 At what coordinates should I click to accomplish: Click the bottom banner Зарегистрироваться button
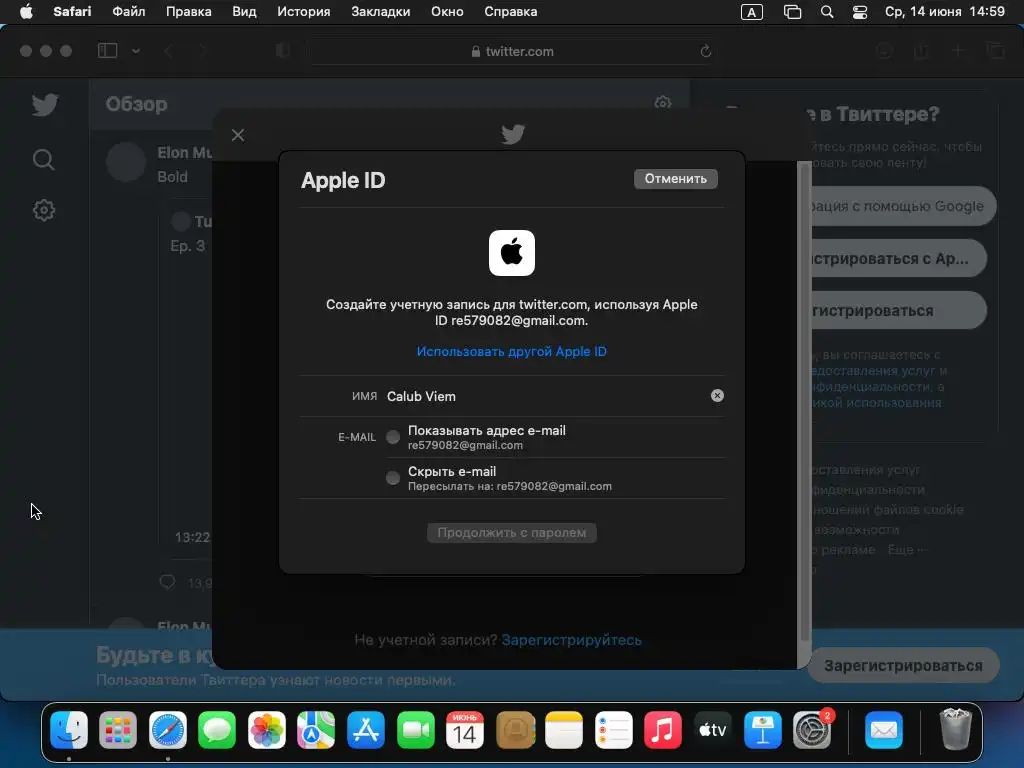coord(903,665)
